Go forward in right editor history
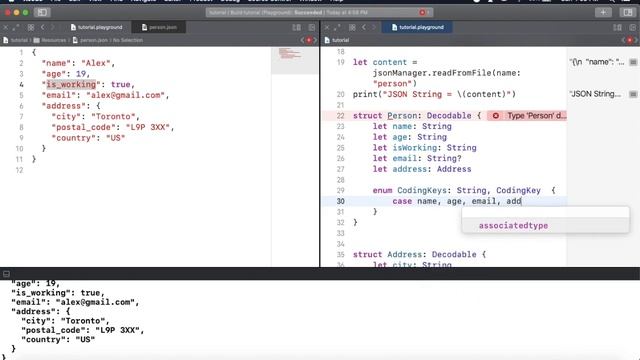This screenshot has height=360, width=640. (x=373, y=27)
